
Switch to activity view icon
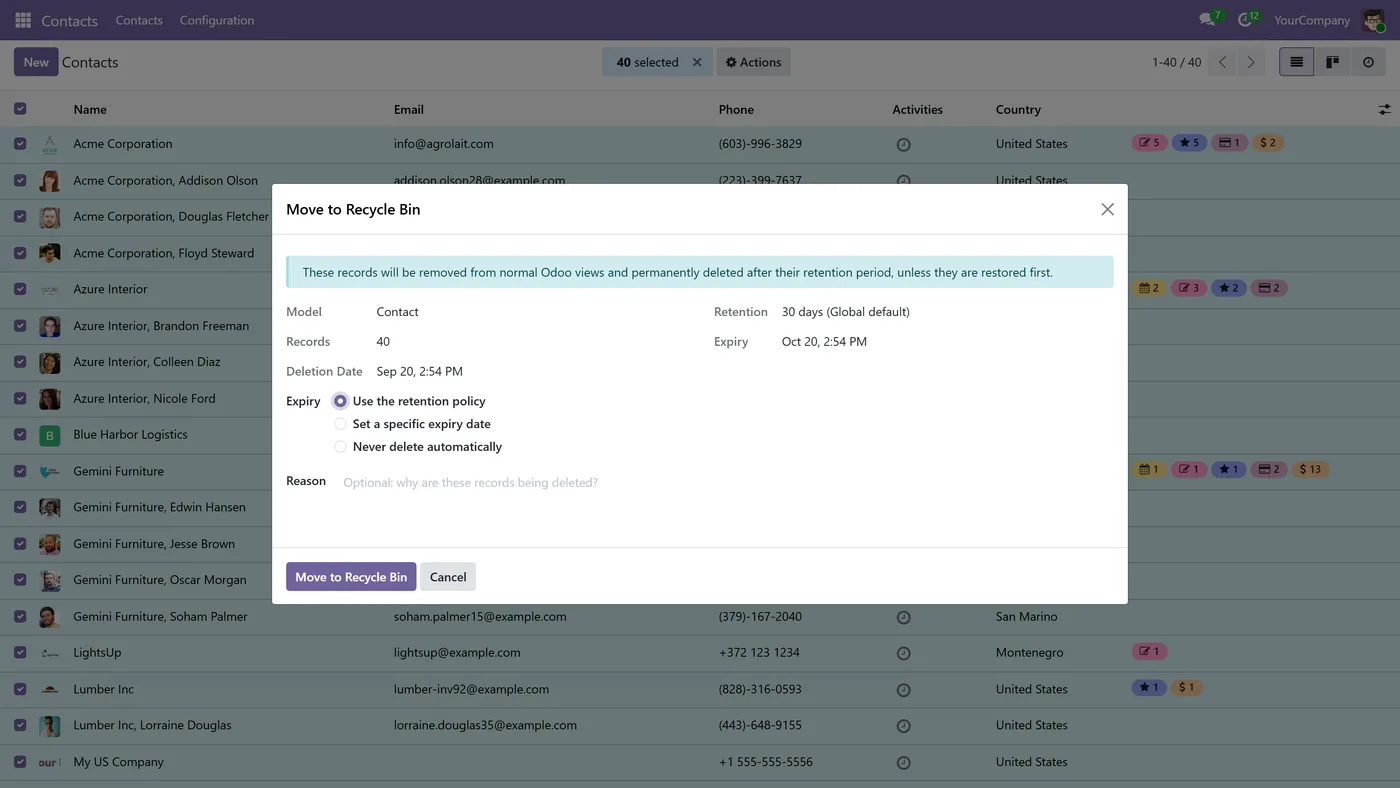click(x=1368, y=62)
